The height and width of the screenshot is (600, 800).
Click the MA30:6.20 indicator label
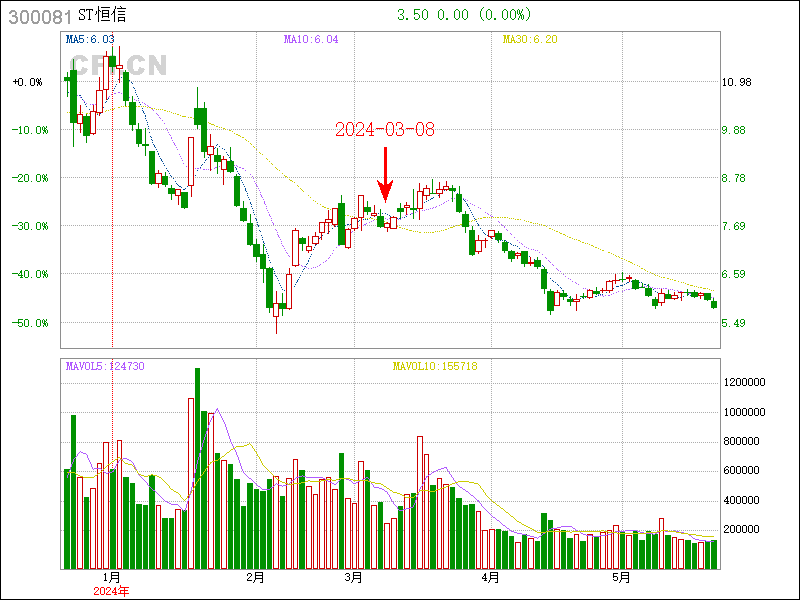[x=529, y=40]
